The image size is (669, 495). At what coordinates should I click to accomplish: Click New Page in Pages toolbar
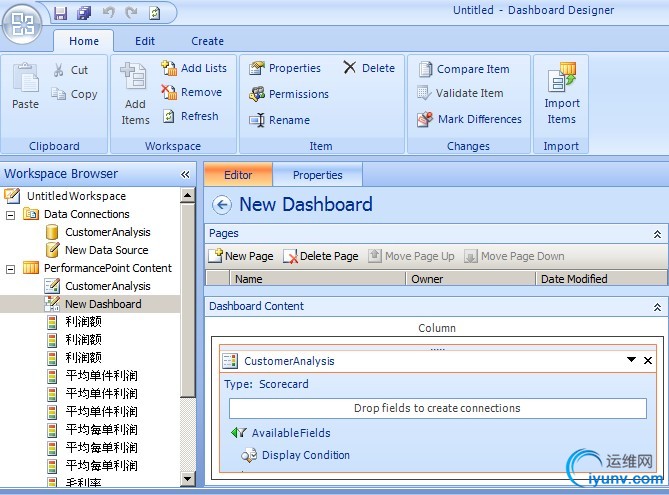coord(241,256)
